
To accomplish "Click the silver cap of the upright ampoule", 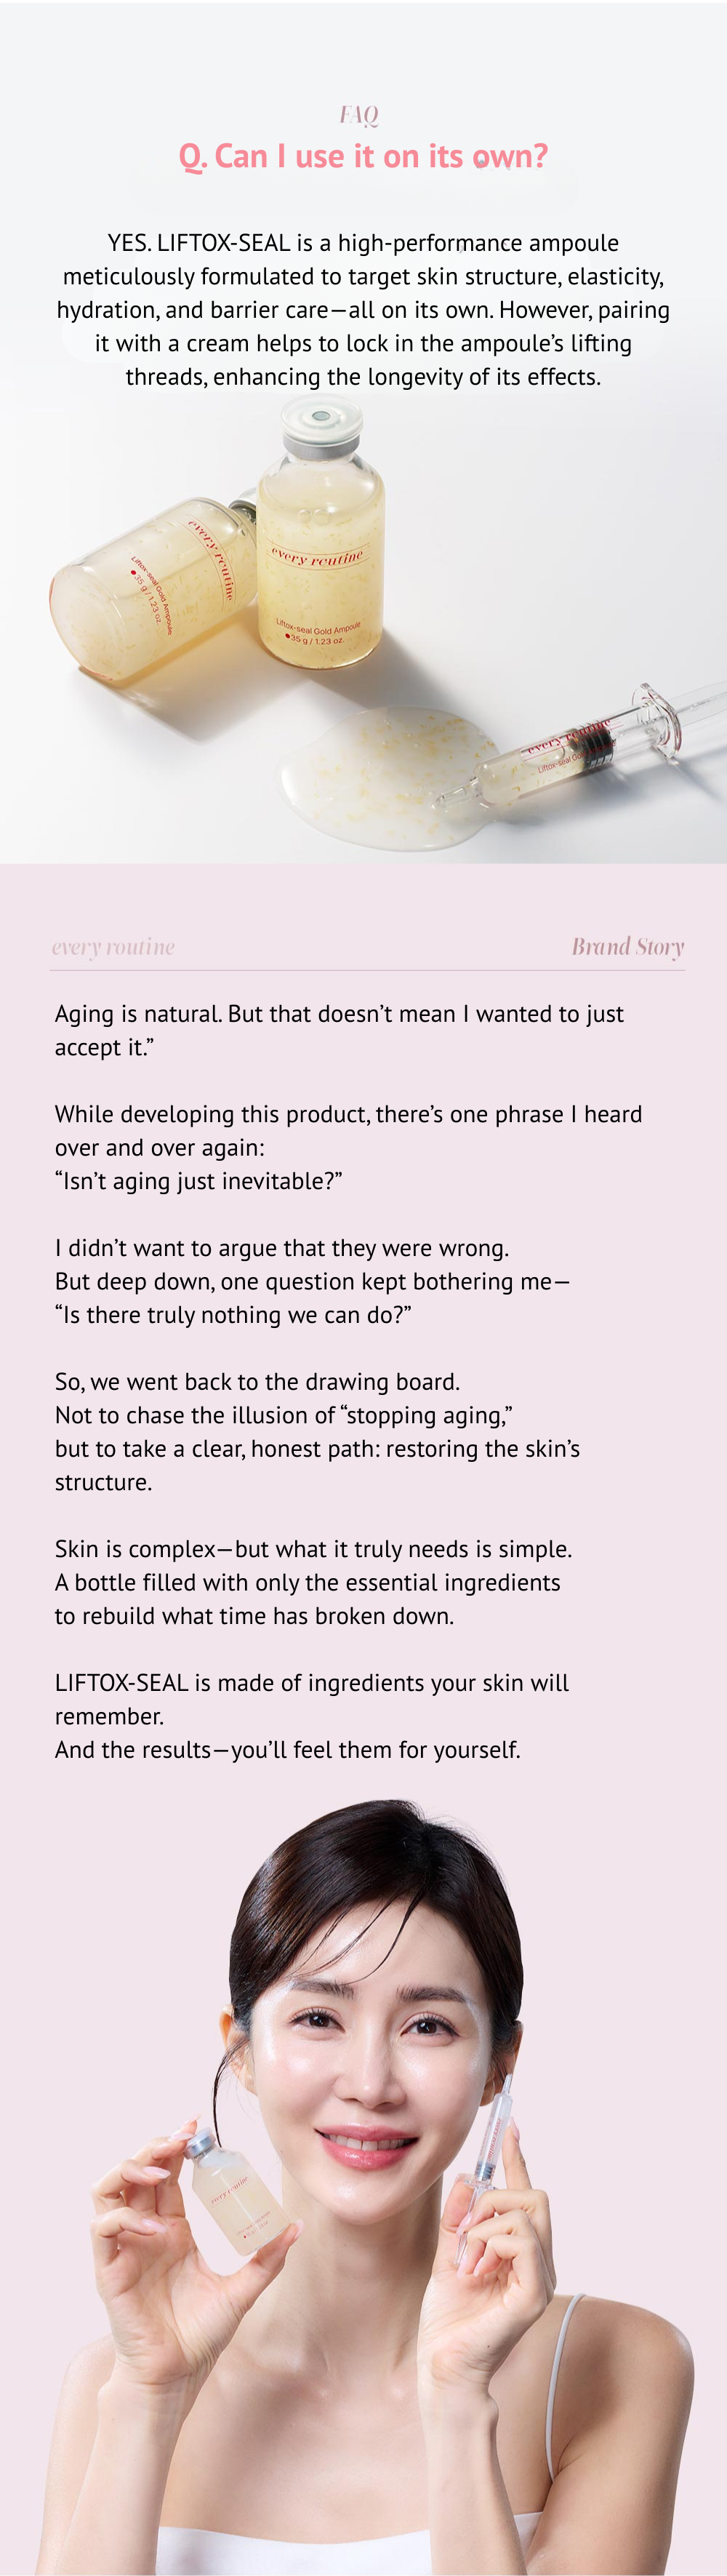I will click(321, 422).
